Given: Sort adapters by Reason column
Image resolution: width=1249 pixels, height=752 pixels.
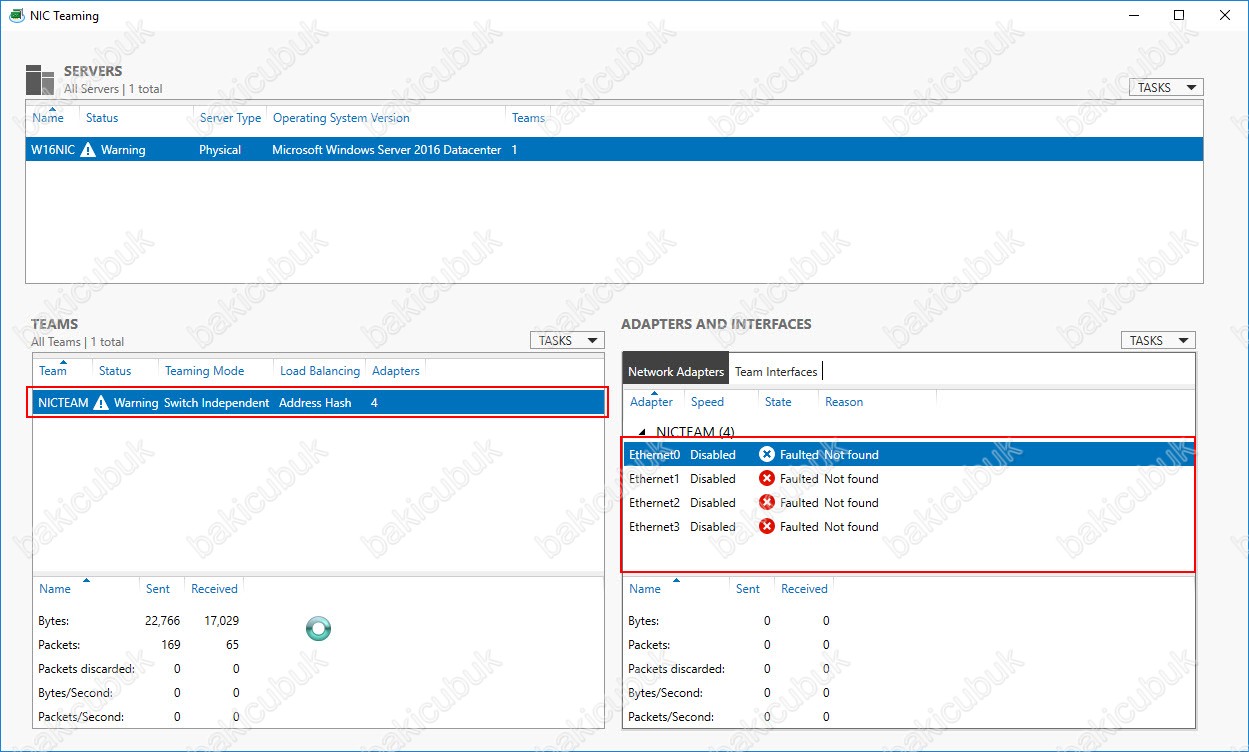Looking at the screenshot, I should [844, 402].
